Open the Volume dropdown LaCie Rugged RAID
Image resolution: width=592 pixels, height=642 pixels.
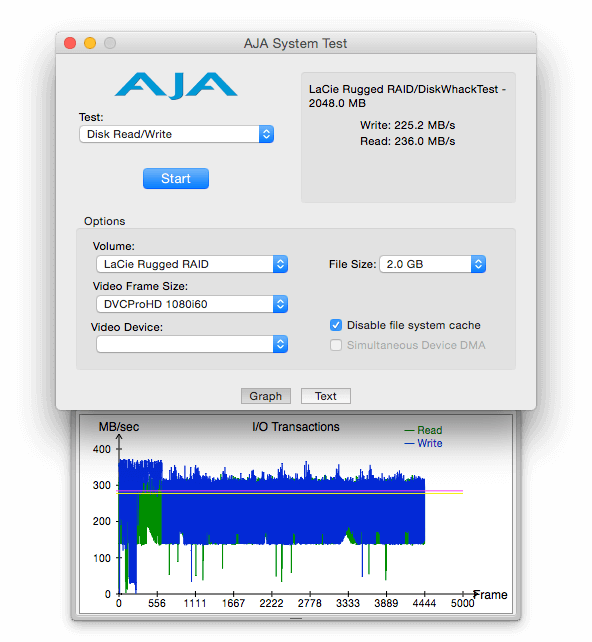tap(192, 264)
